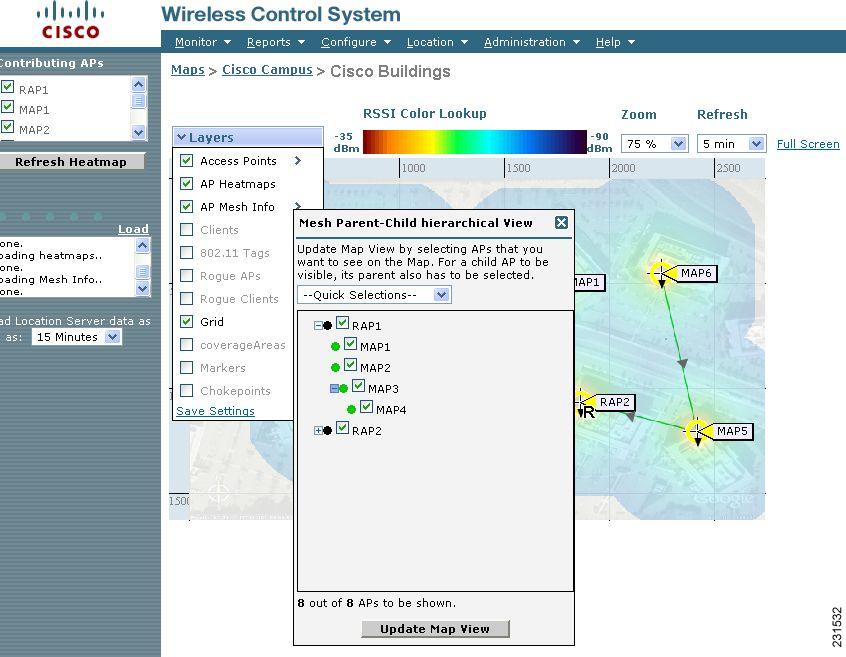Expand the RAP2 tree node

pos(318,430)
